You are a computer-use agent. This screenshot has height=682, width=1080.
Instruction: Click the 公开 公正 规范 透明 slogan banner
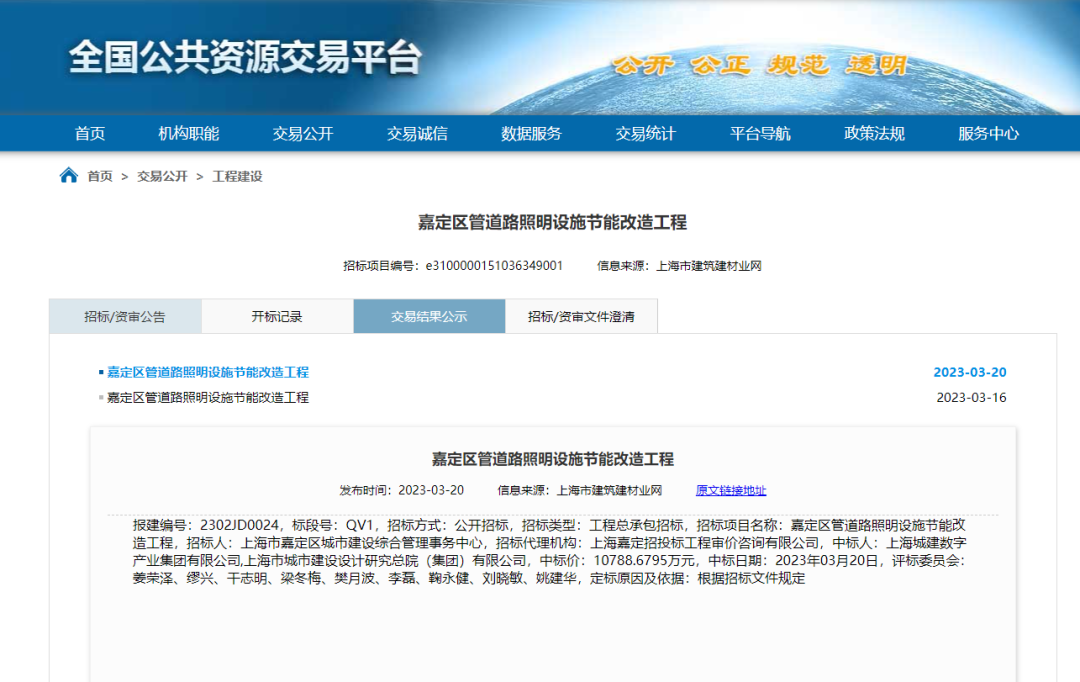(760, 65)
